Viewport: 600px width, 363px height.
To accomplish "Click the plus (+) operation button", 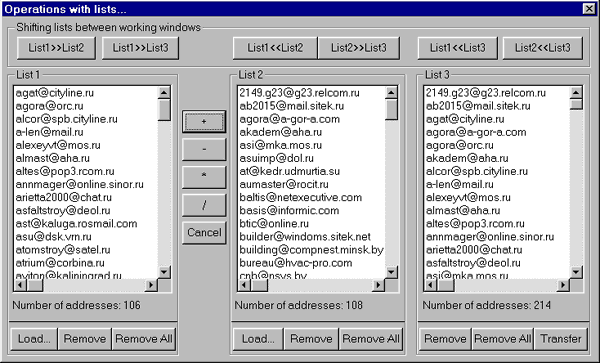I will pos(204,122).
